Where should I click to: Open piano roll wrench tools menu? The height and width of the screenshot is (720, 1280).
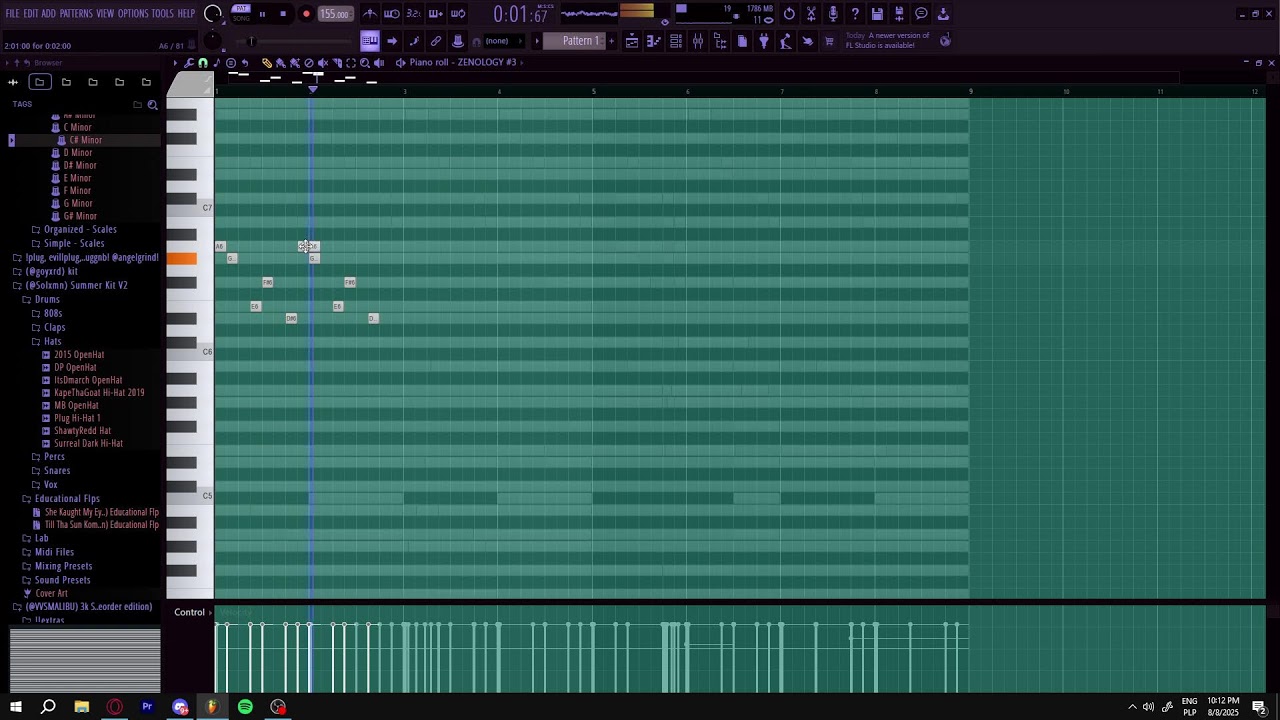click(189, 63)
